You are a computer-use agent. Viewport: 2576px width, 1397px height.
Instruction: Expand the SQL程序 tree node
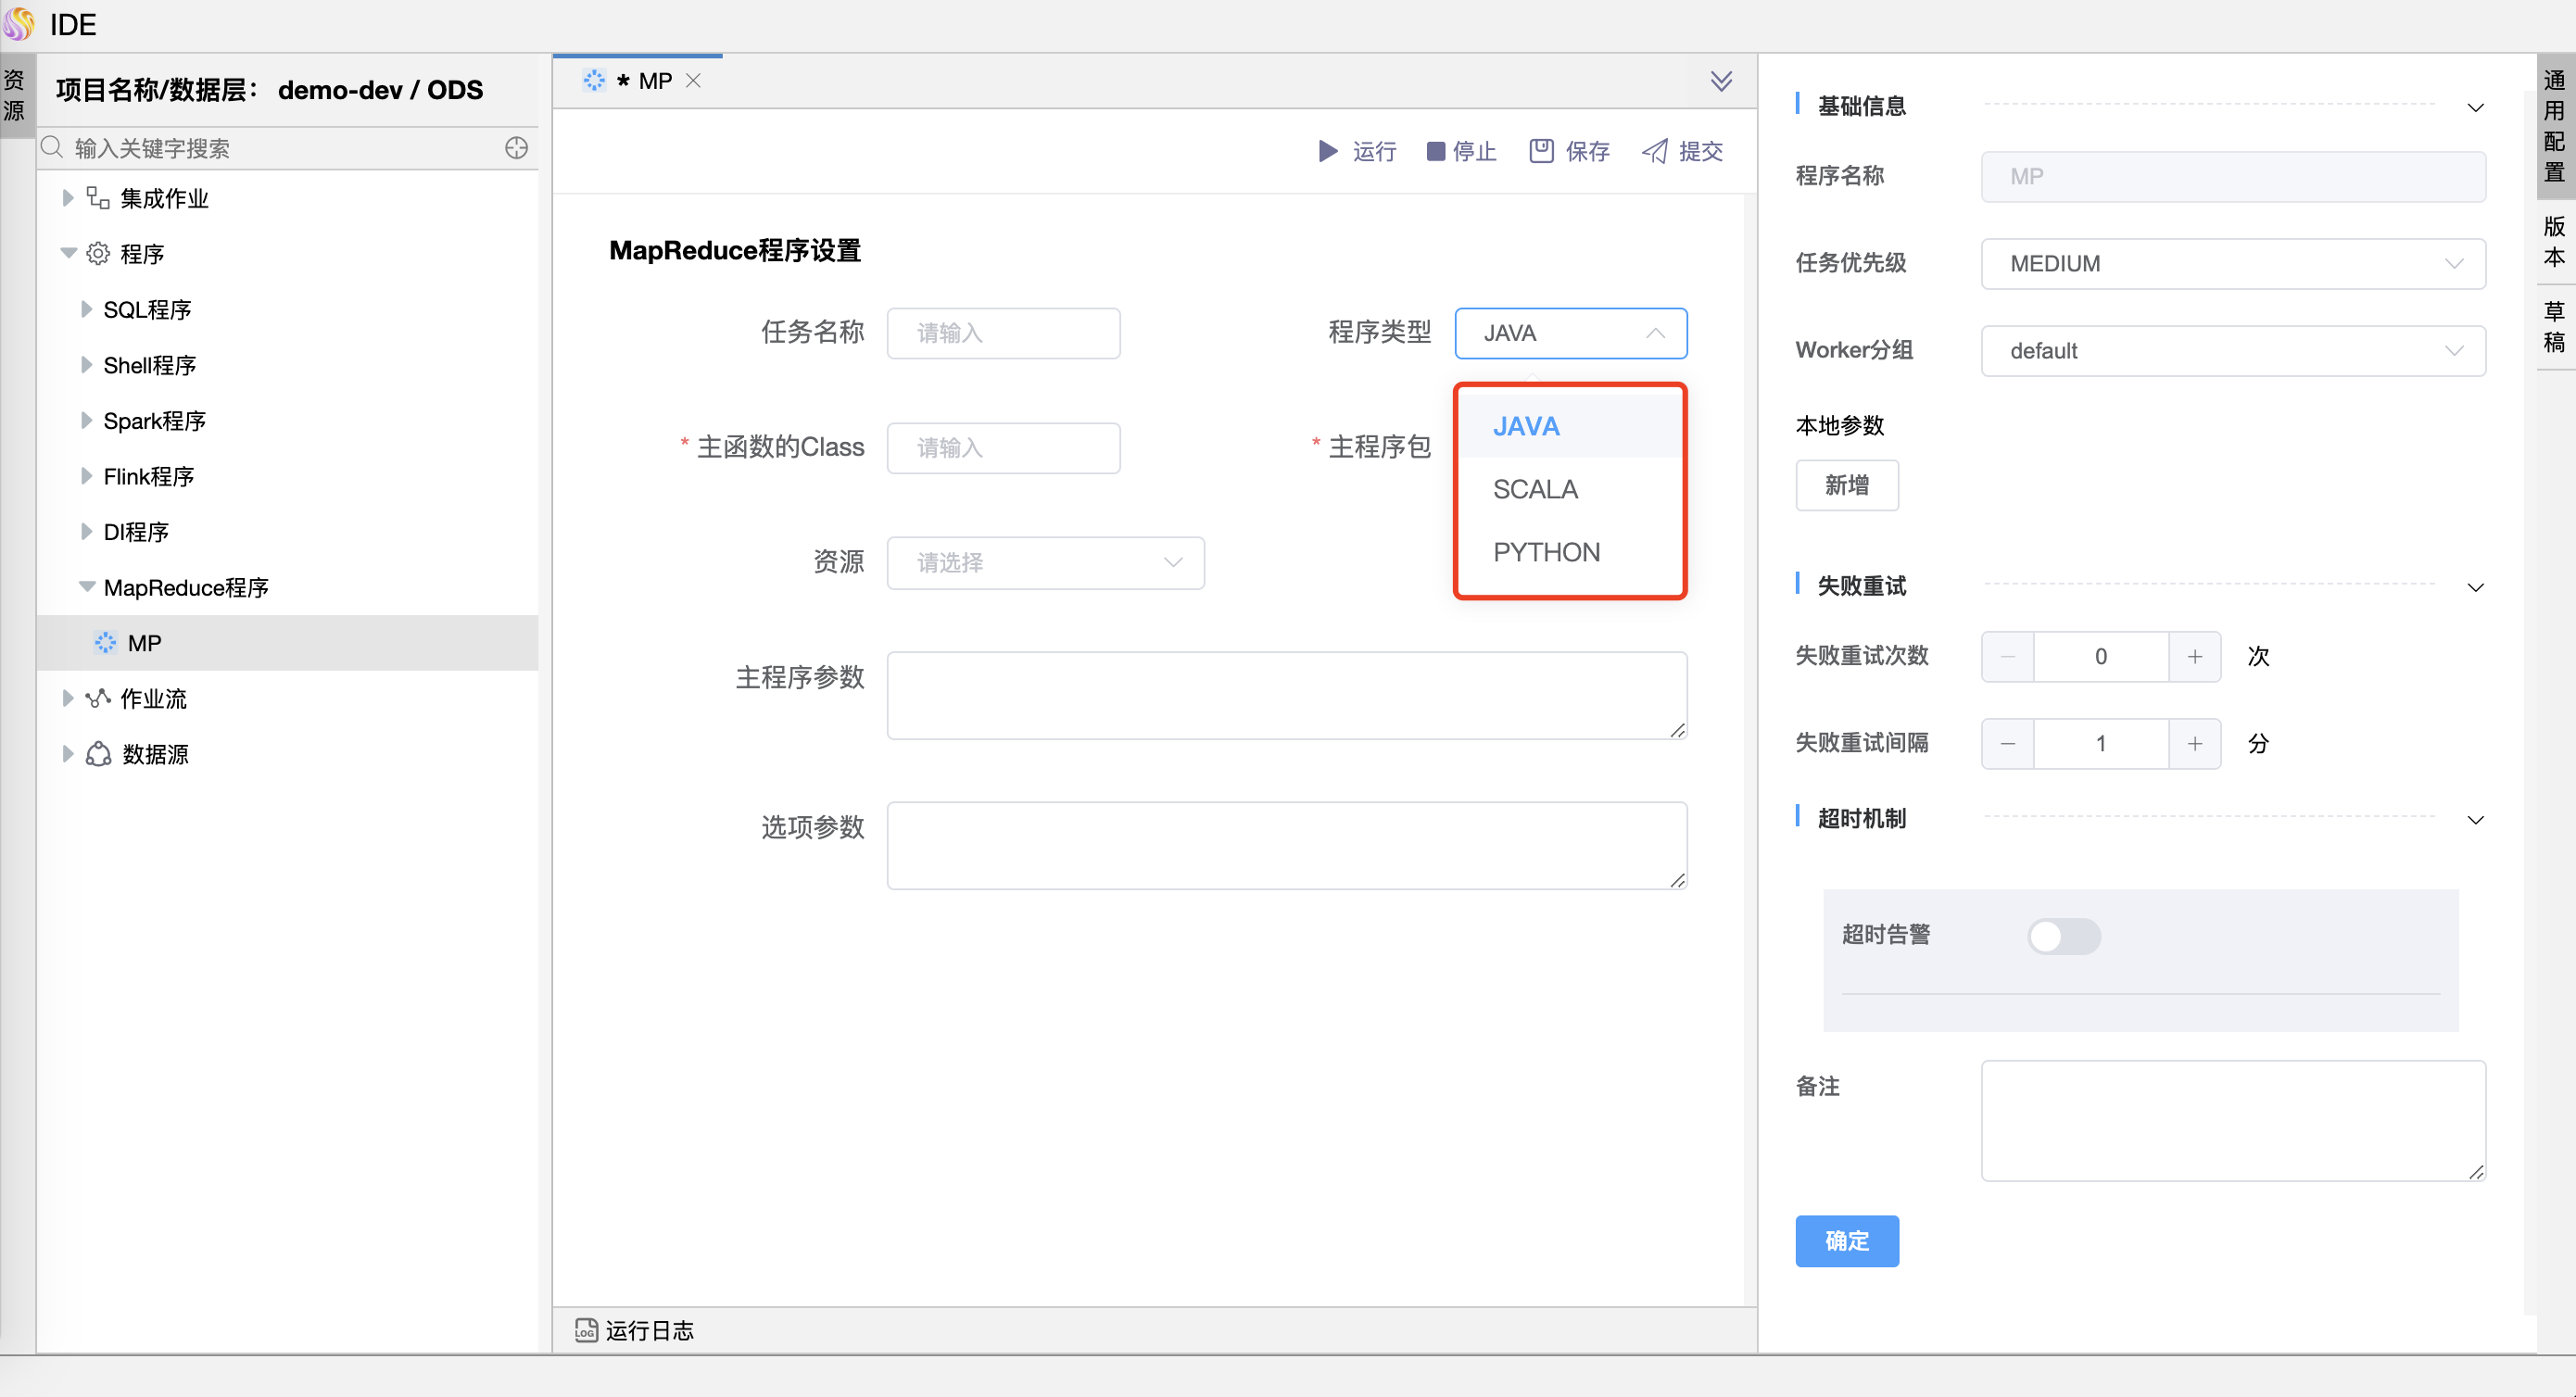click(86, 309)
